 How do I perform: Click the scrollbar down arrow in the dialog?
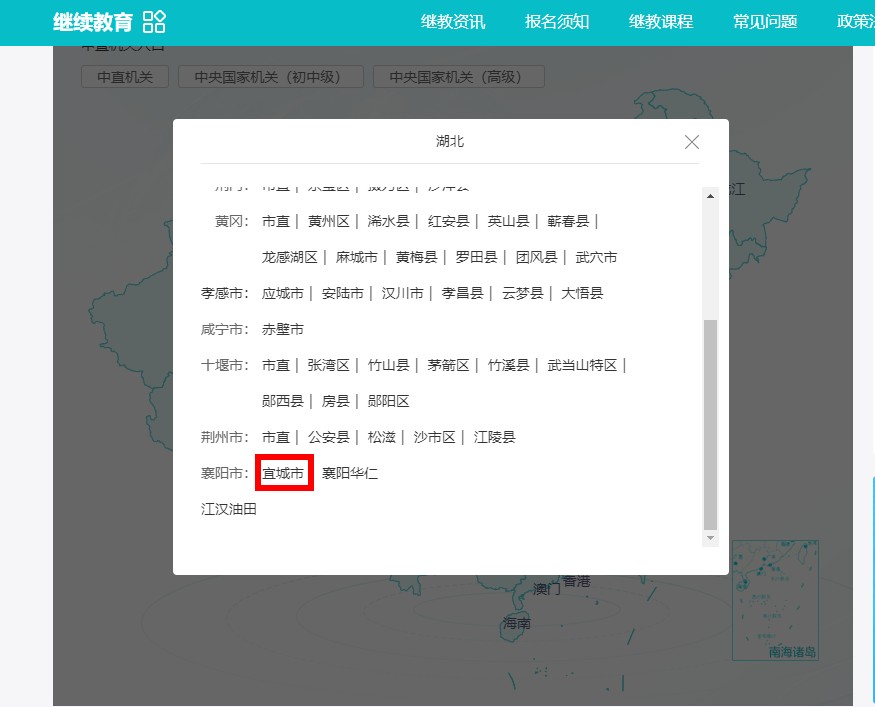pyautogui.click(x=711, y=538)
